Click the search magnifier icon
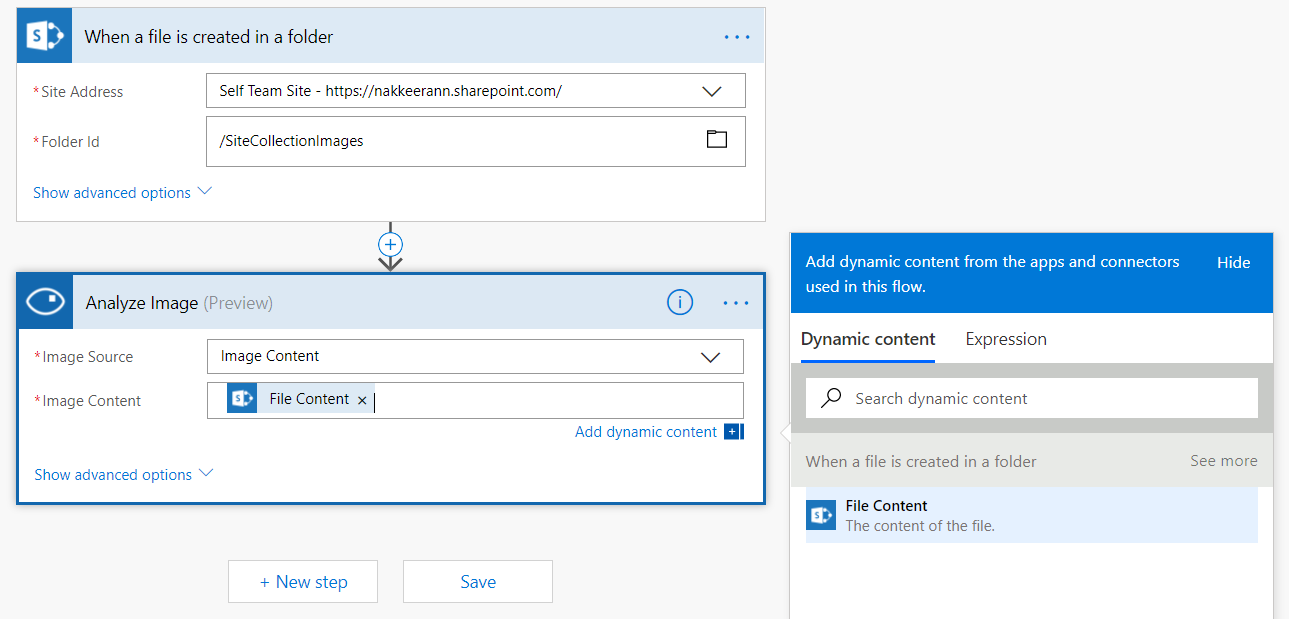This screenshot has height=619, width=1289. click(831, 398)
